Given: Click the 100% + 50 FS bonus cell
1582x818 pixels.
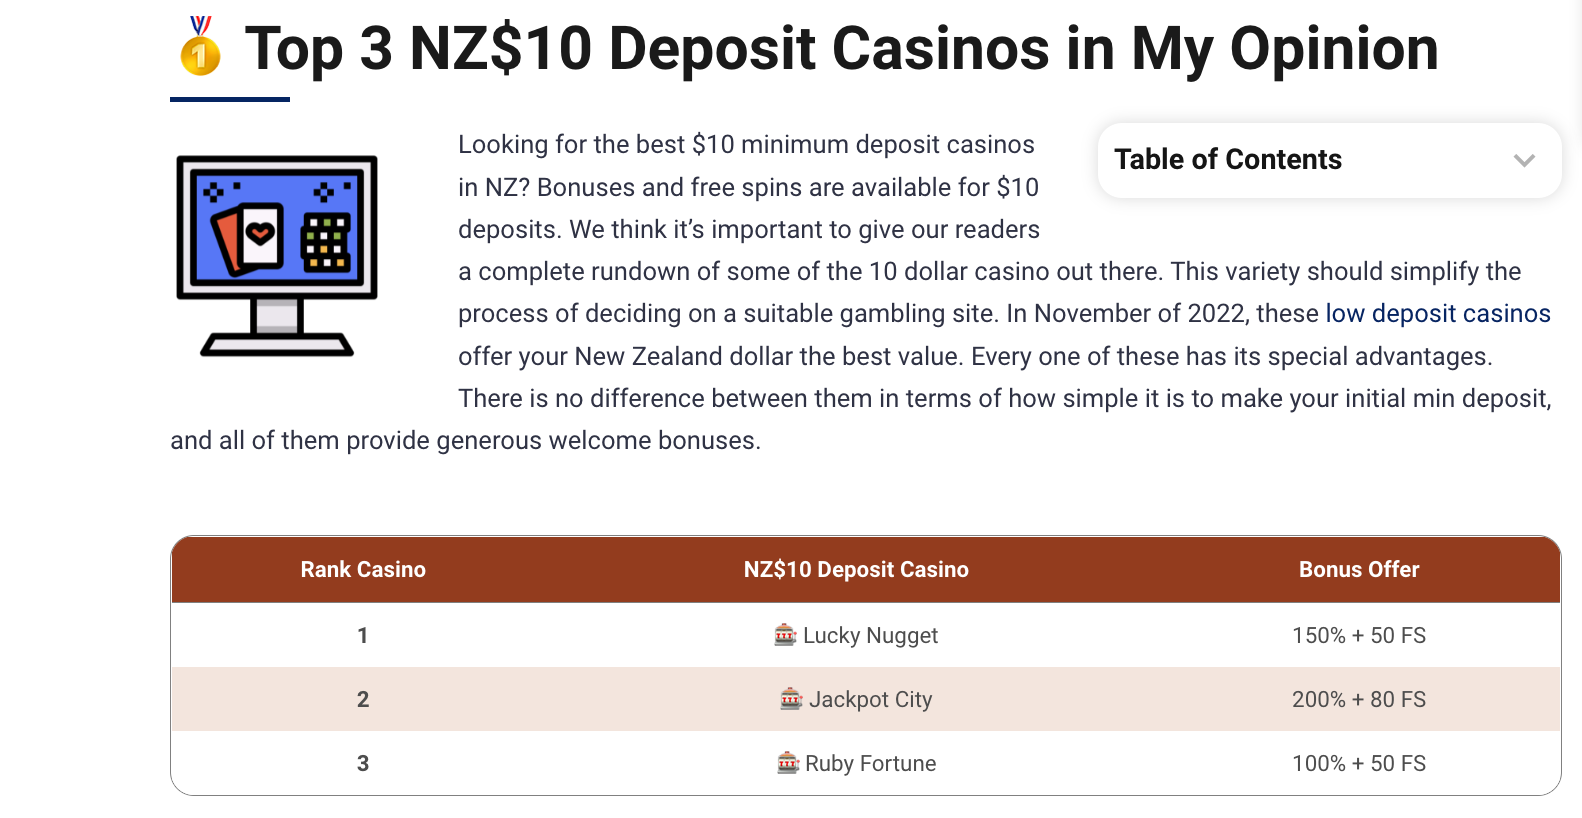Looking at the screenshot, I should click(x=1359, y=763).
